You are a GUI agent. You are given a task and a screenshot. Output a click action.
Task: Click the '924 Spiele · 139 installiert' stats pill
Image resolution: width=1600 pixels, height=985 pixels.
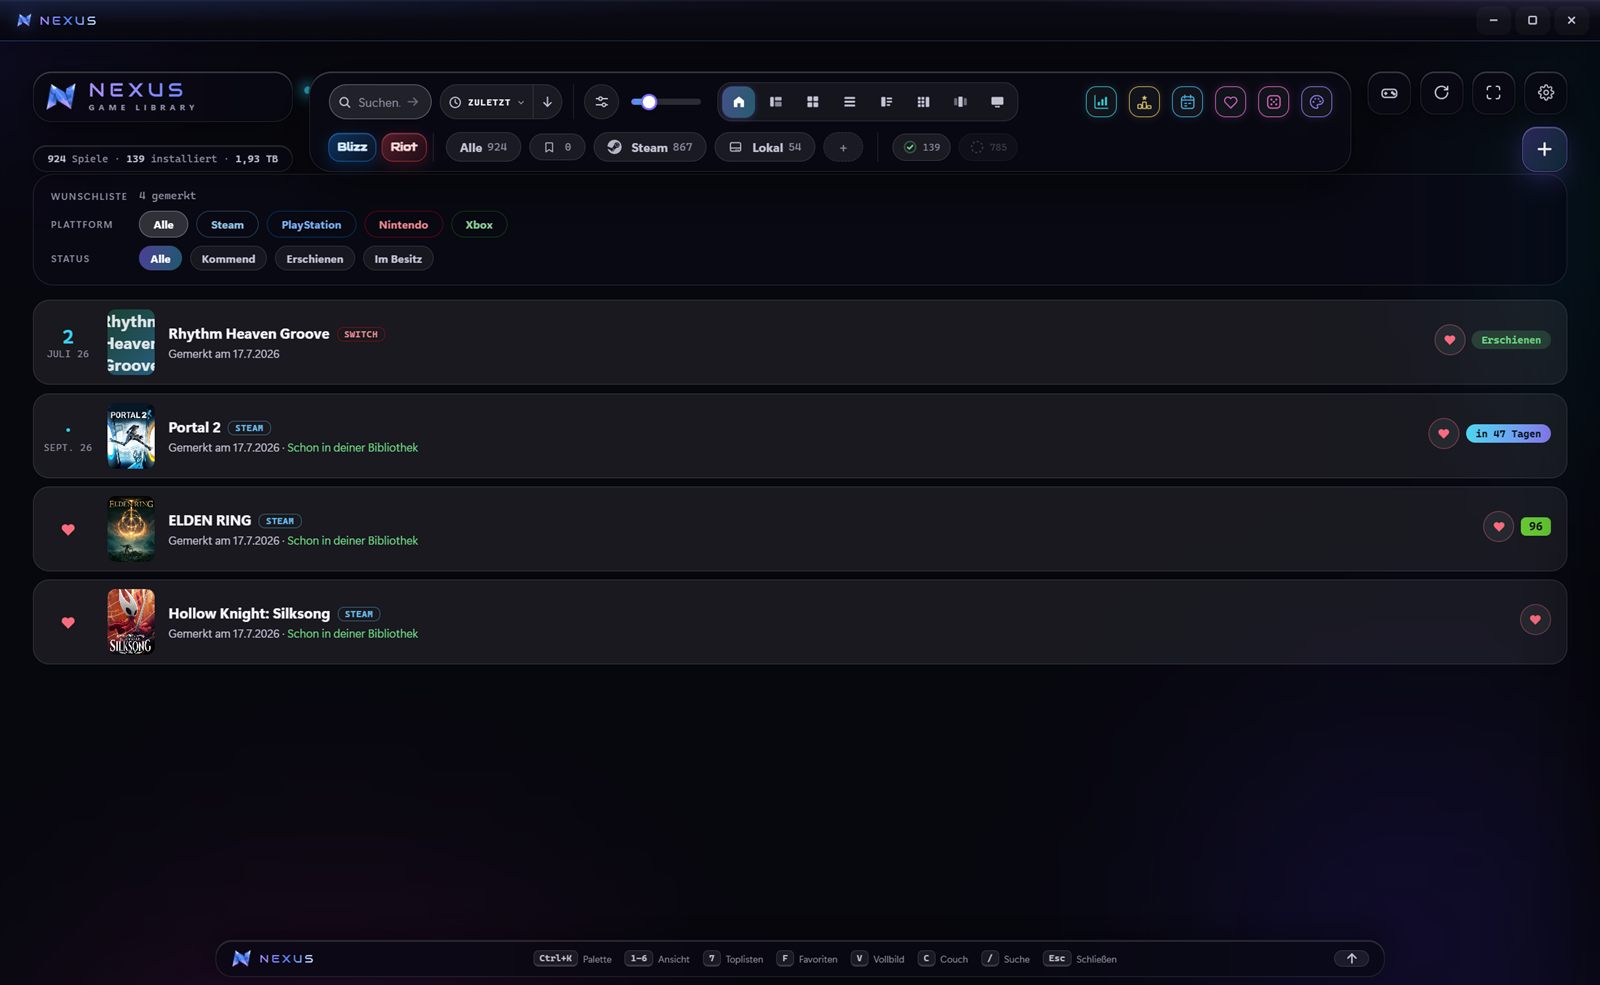[163, 158]
